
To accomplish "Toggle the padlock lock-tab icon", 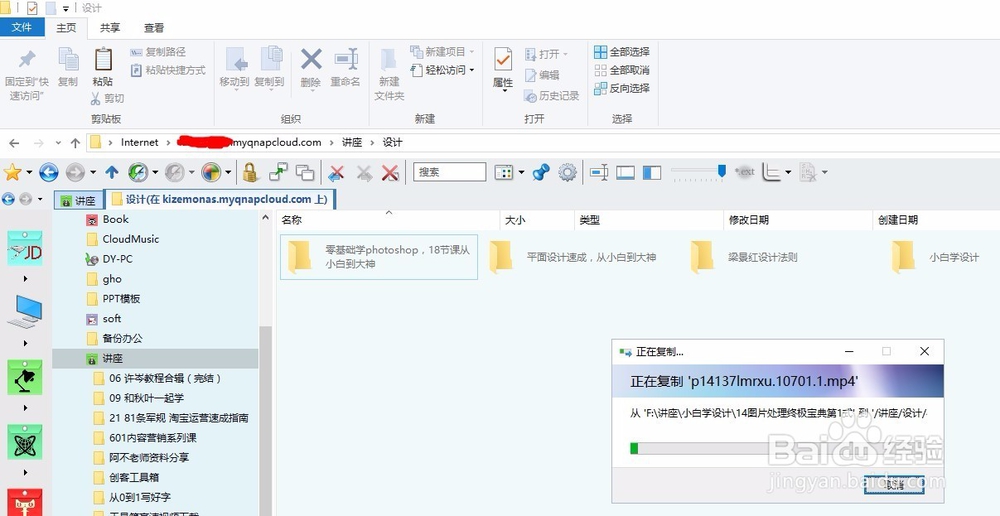I will pos(250,172).
